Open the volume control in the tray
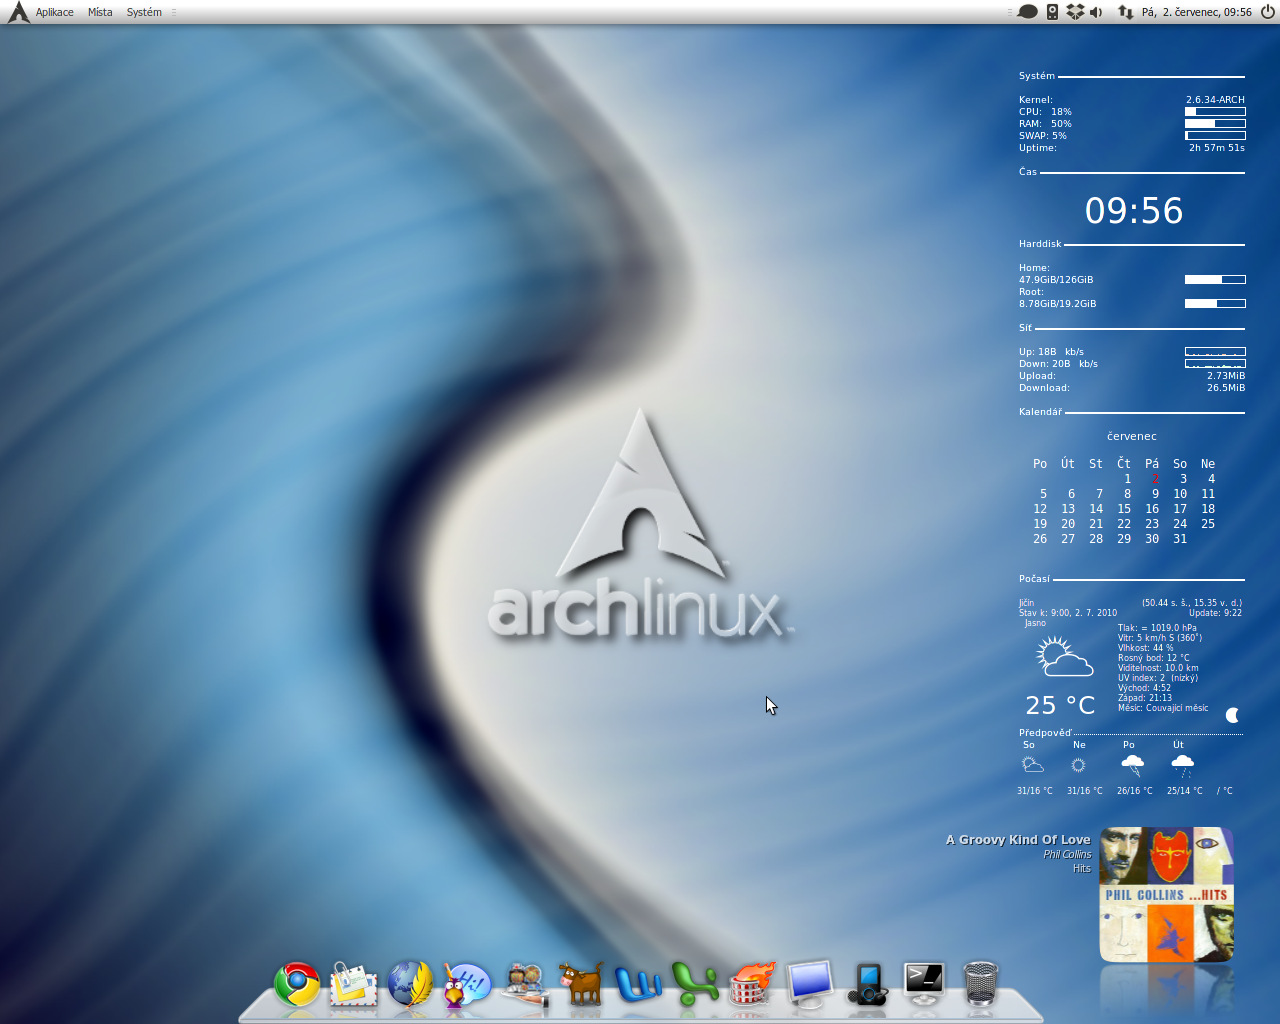 pyautogui.click(x=1096, y=12)
